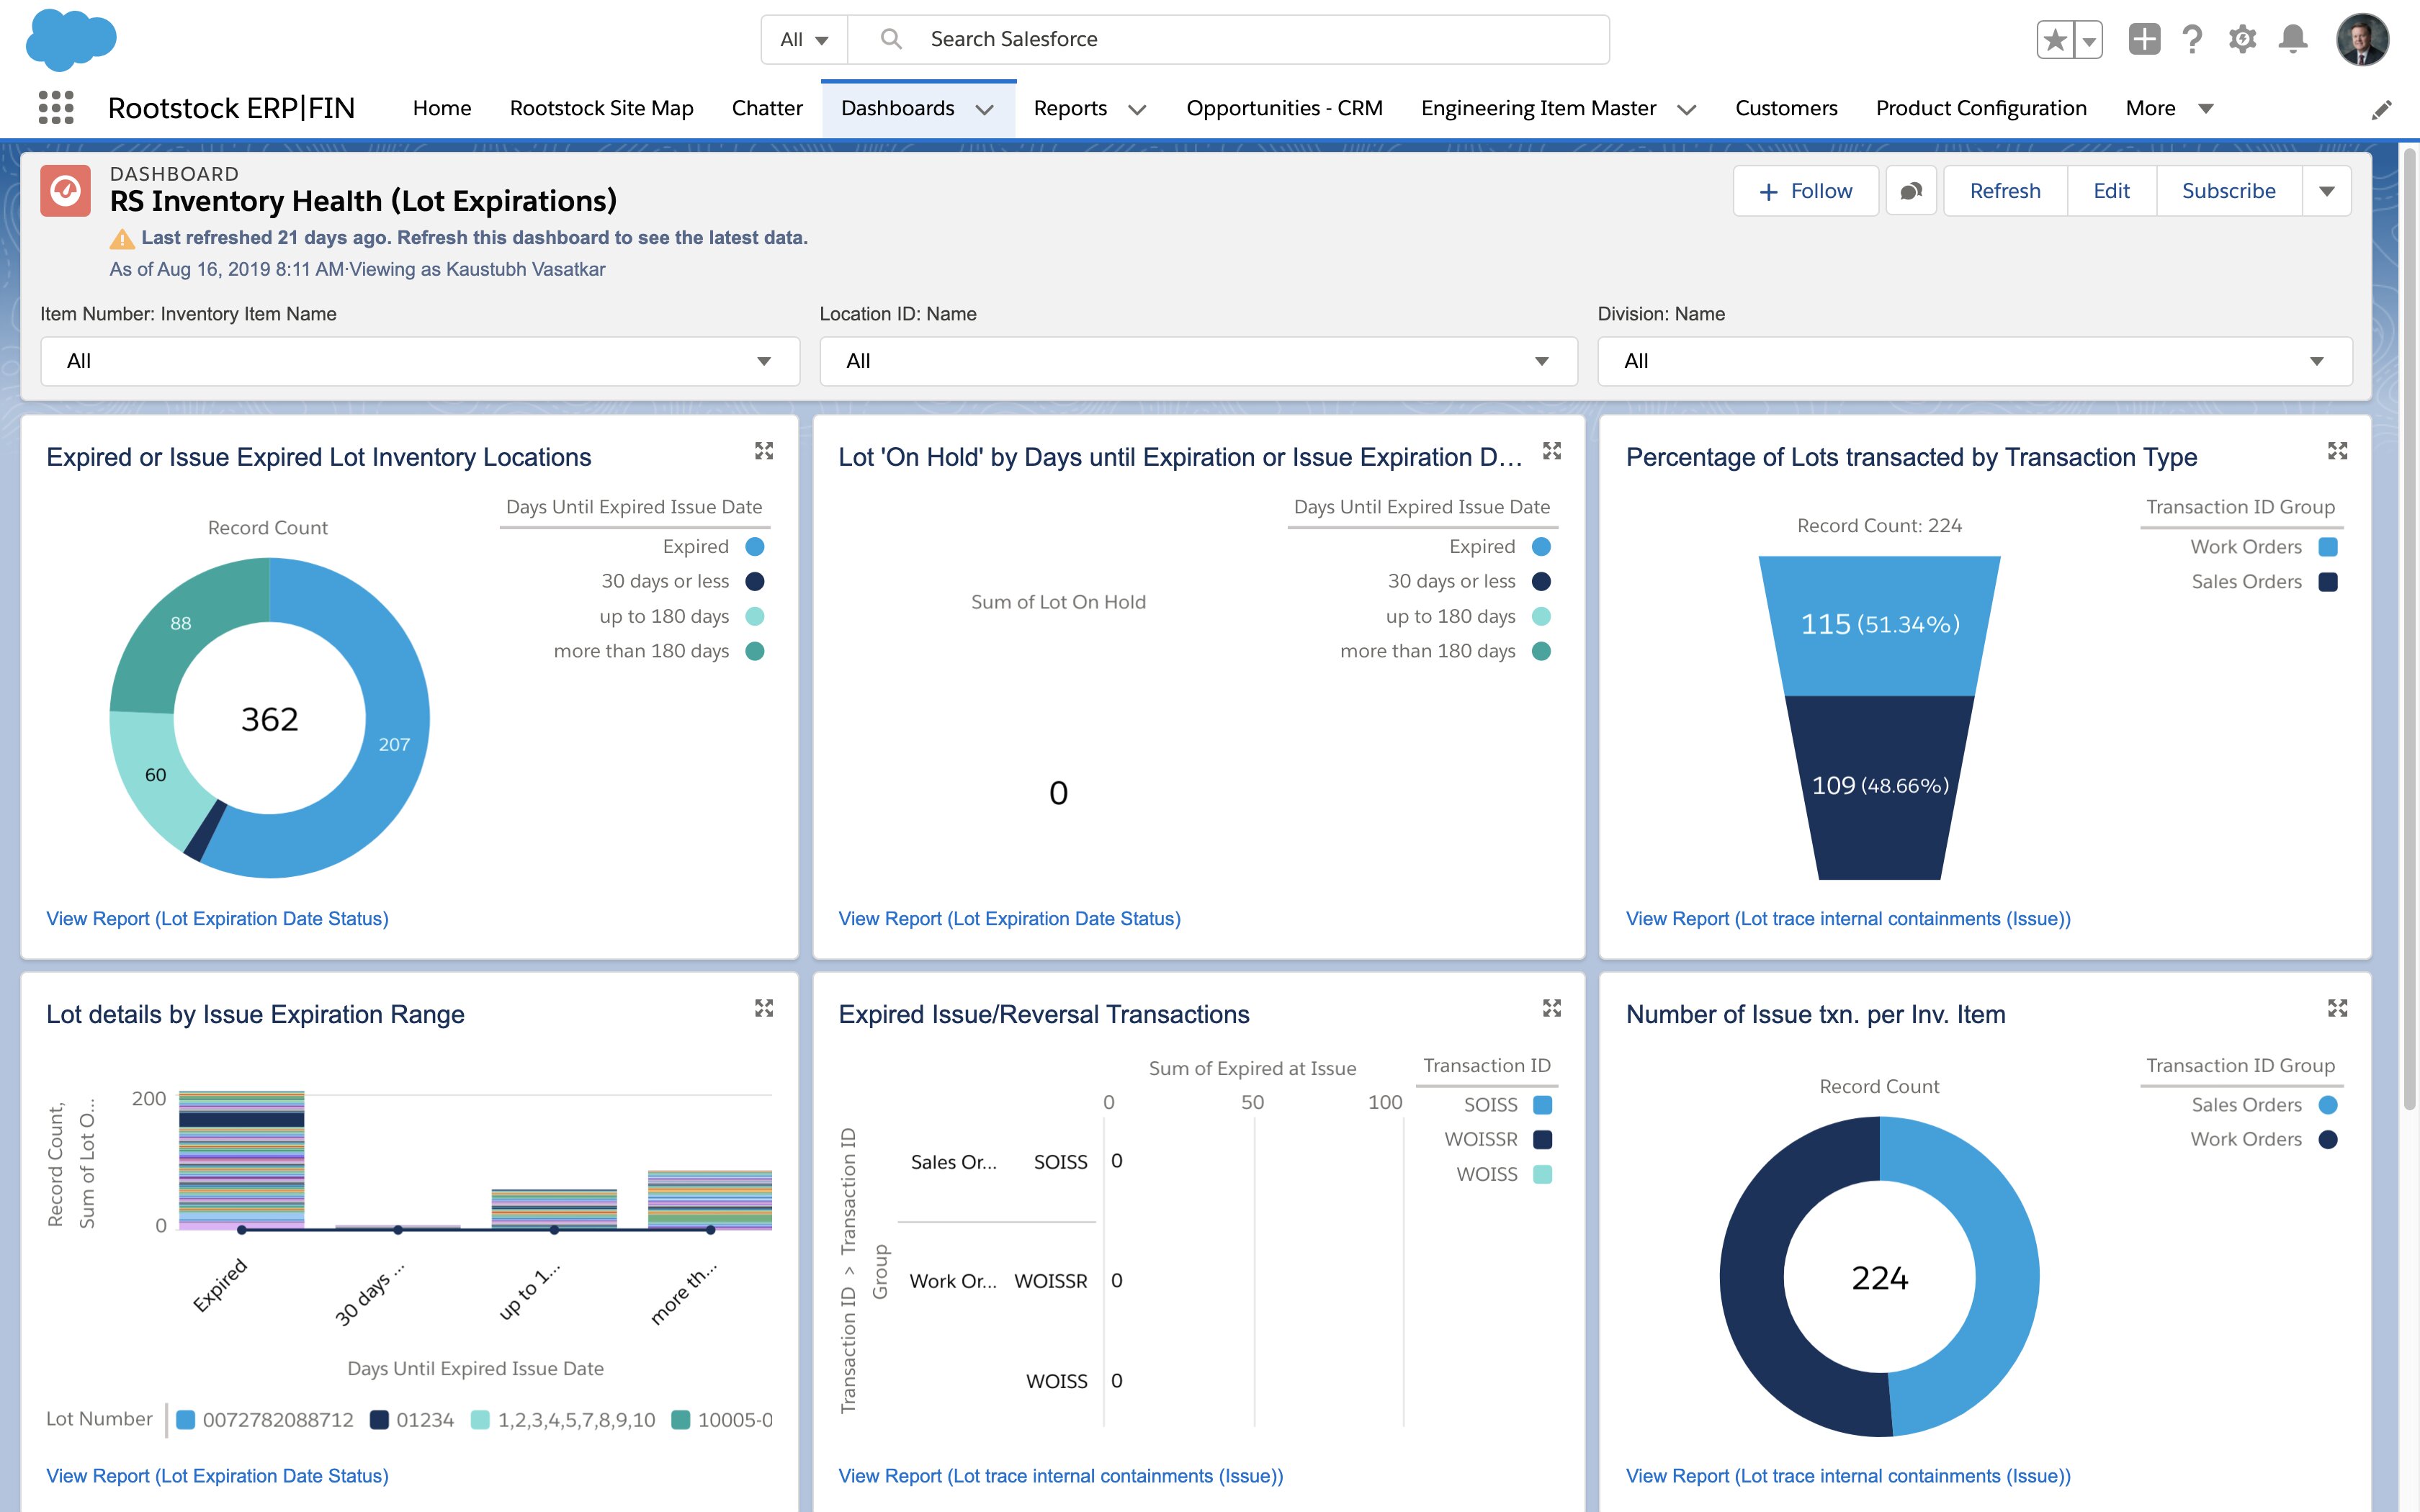The height and width of the screenshot is (1512, 2420).
Task: Click the Refresh dashboard button
Action: pyautogui.click(x=2004, y=191)
